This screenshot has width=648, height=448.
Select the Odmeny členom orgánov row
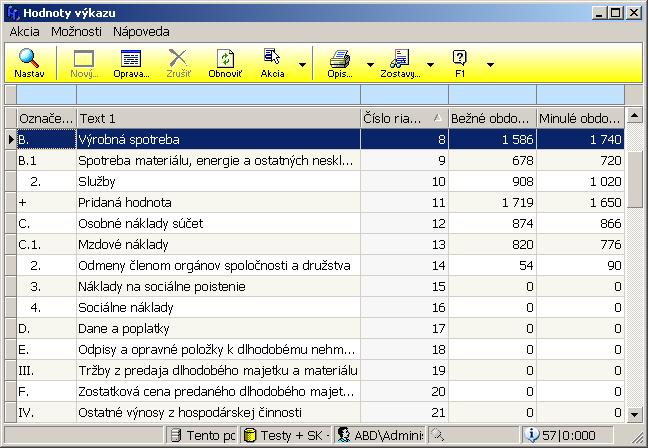320,265
